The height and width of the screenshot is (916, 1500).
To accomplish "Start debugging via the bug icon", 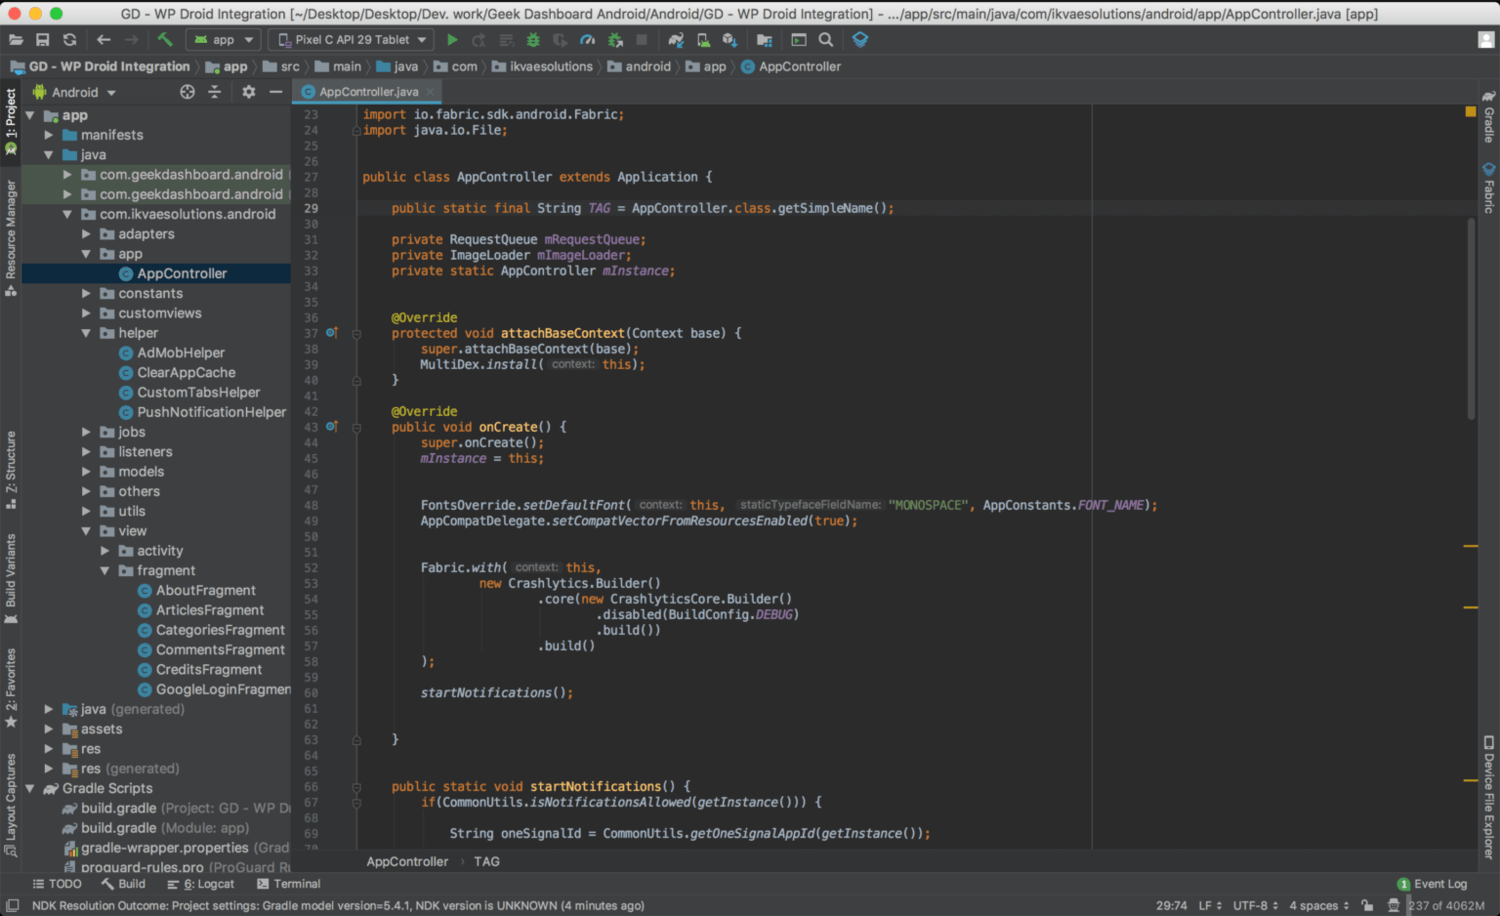I will pyautogui.click(x=533, y=40).
